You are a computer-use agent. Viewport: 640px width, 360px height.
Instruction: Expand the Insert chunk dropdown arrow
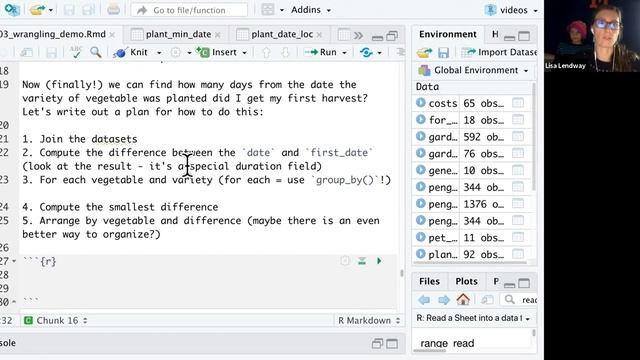point(244,53)
